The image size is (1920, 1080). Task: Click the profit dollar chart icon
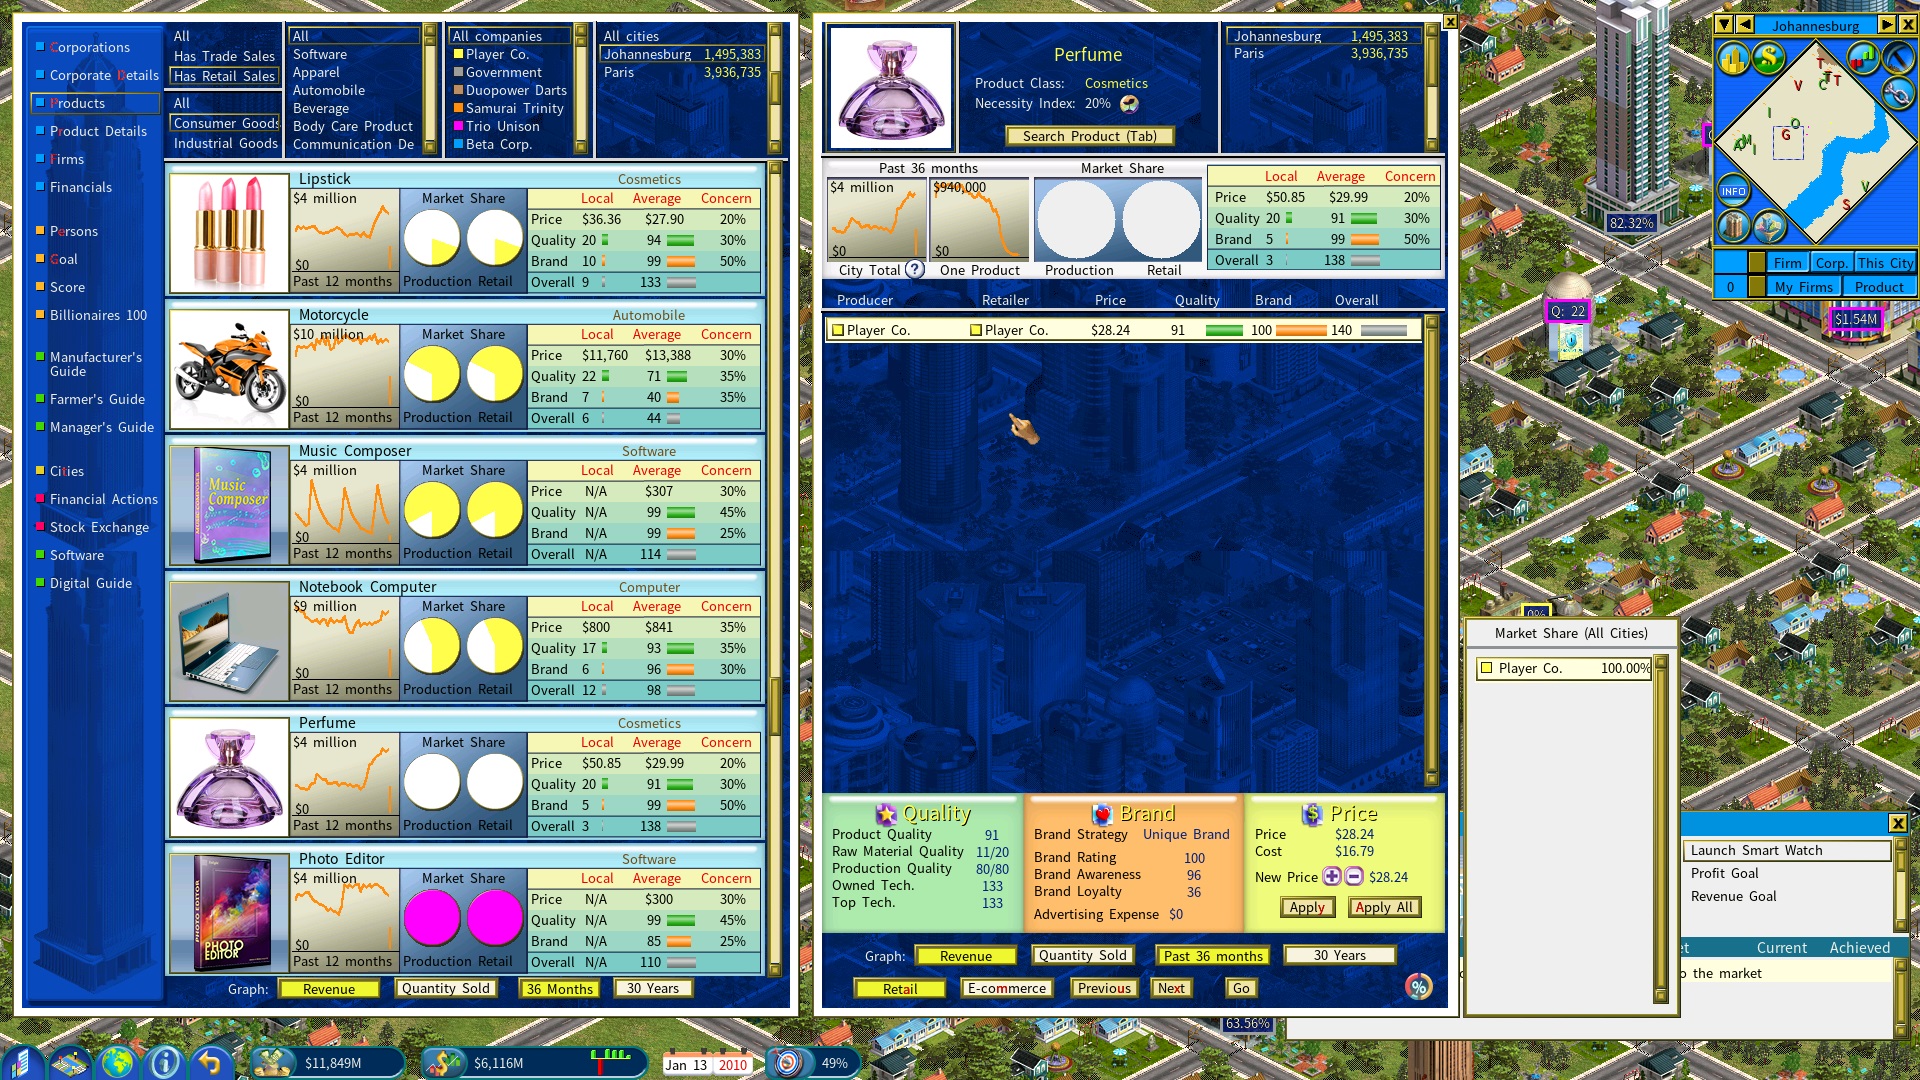tap(442, 1062)
